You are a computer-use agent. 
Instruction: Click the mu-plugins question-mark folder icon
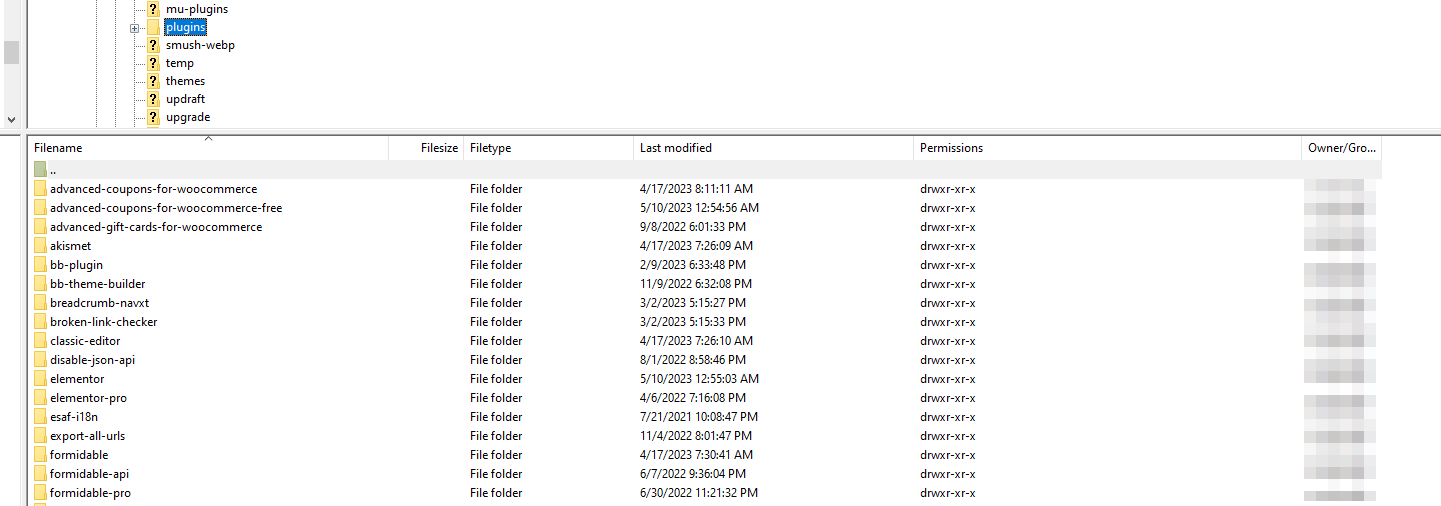[x=153, y=9]
